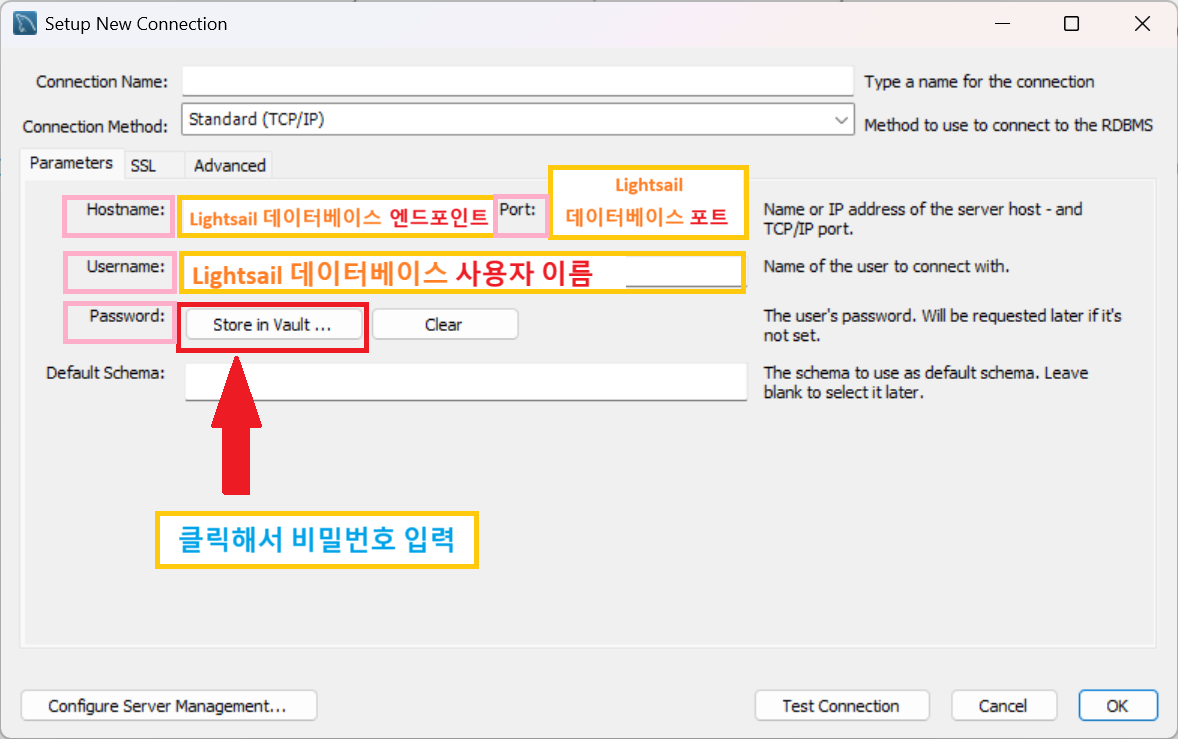The height and width of the screenshot is (739, 1178).
Task: Click the Username input field
Action: point(462,273)
